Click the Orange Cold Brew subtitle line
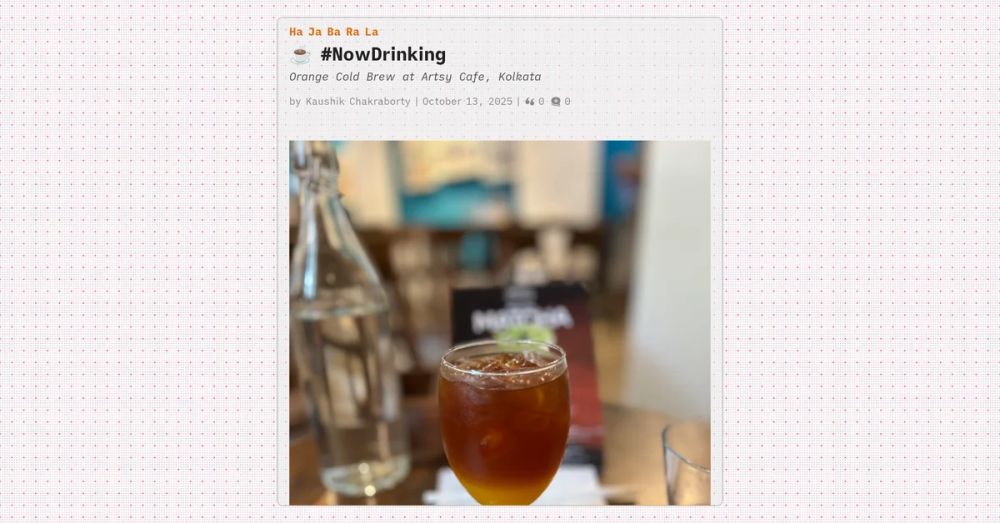Screen dimensions: 1000x523 click(x=415, y=77)
